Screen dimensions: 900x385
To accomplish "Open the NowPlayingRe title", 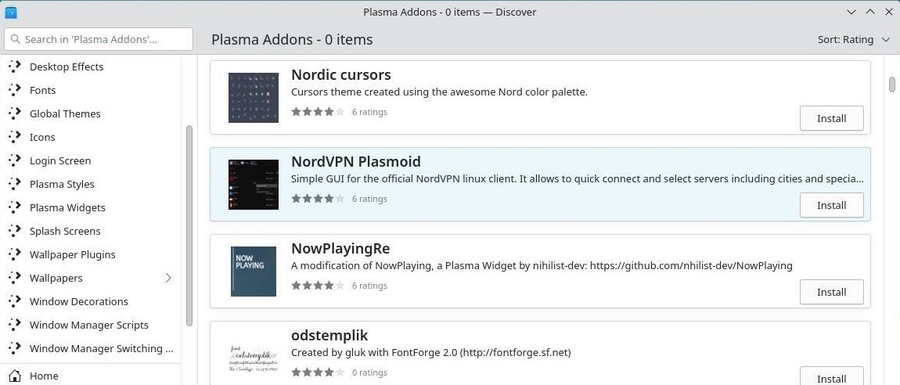I will (340, 248).
